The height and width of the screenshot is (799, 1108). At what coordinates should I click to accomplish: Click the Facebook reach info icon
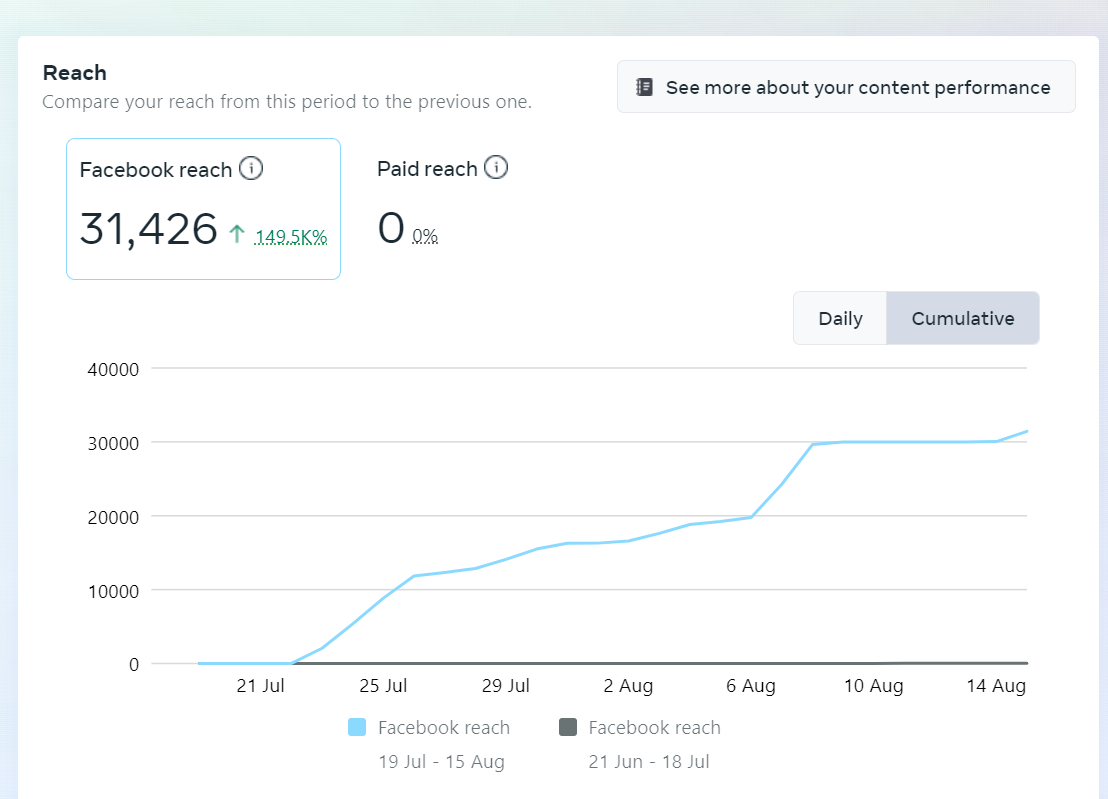click(x=251, y=168)
